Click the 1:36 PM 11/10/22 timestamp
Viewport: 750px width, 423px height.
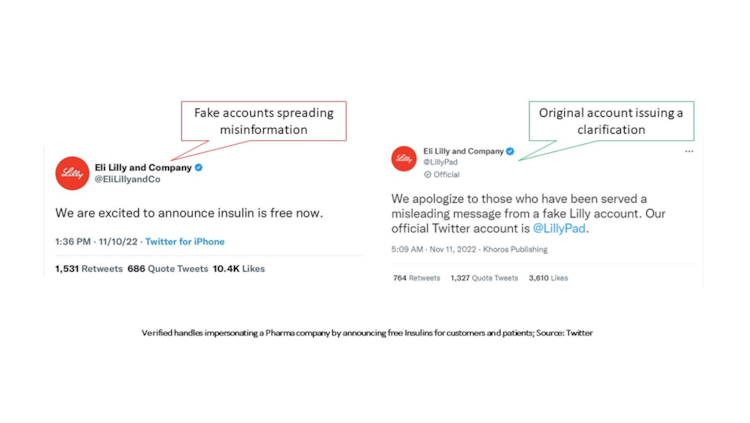[x=96, y=242]
